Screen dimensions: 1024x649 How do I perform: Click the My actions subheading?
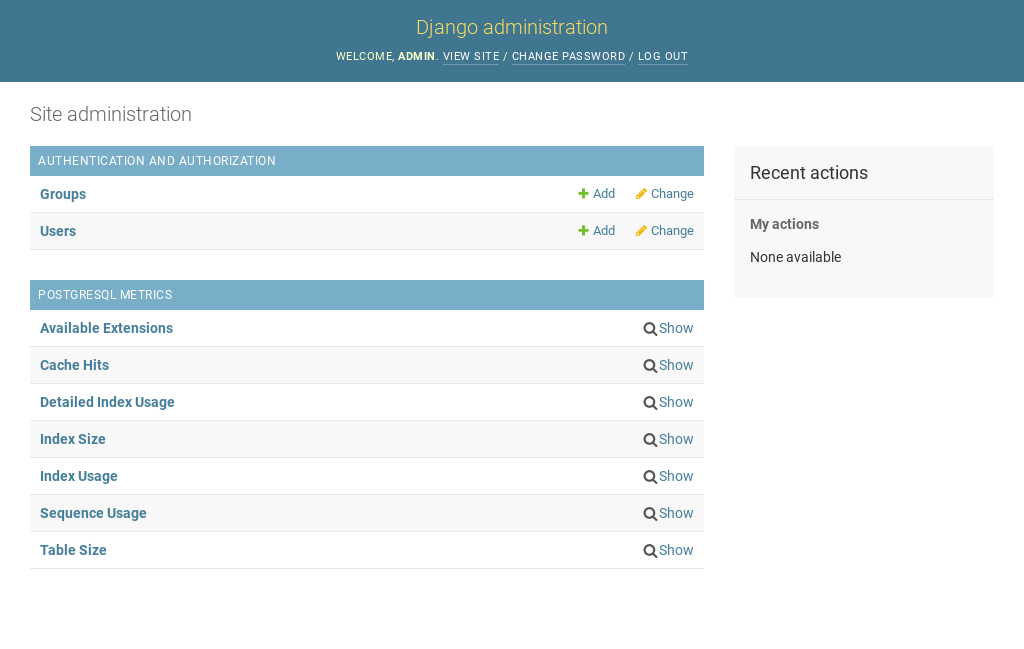click(784, 225)
